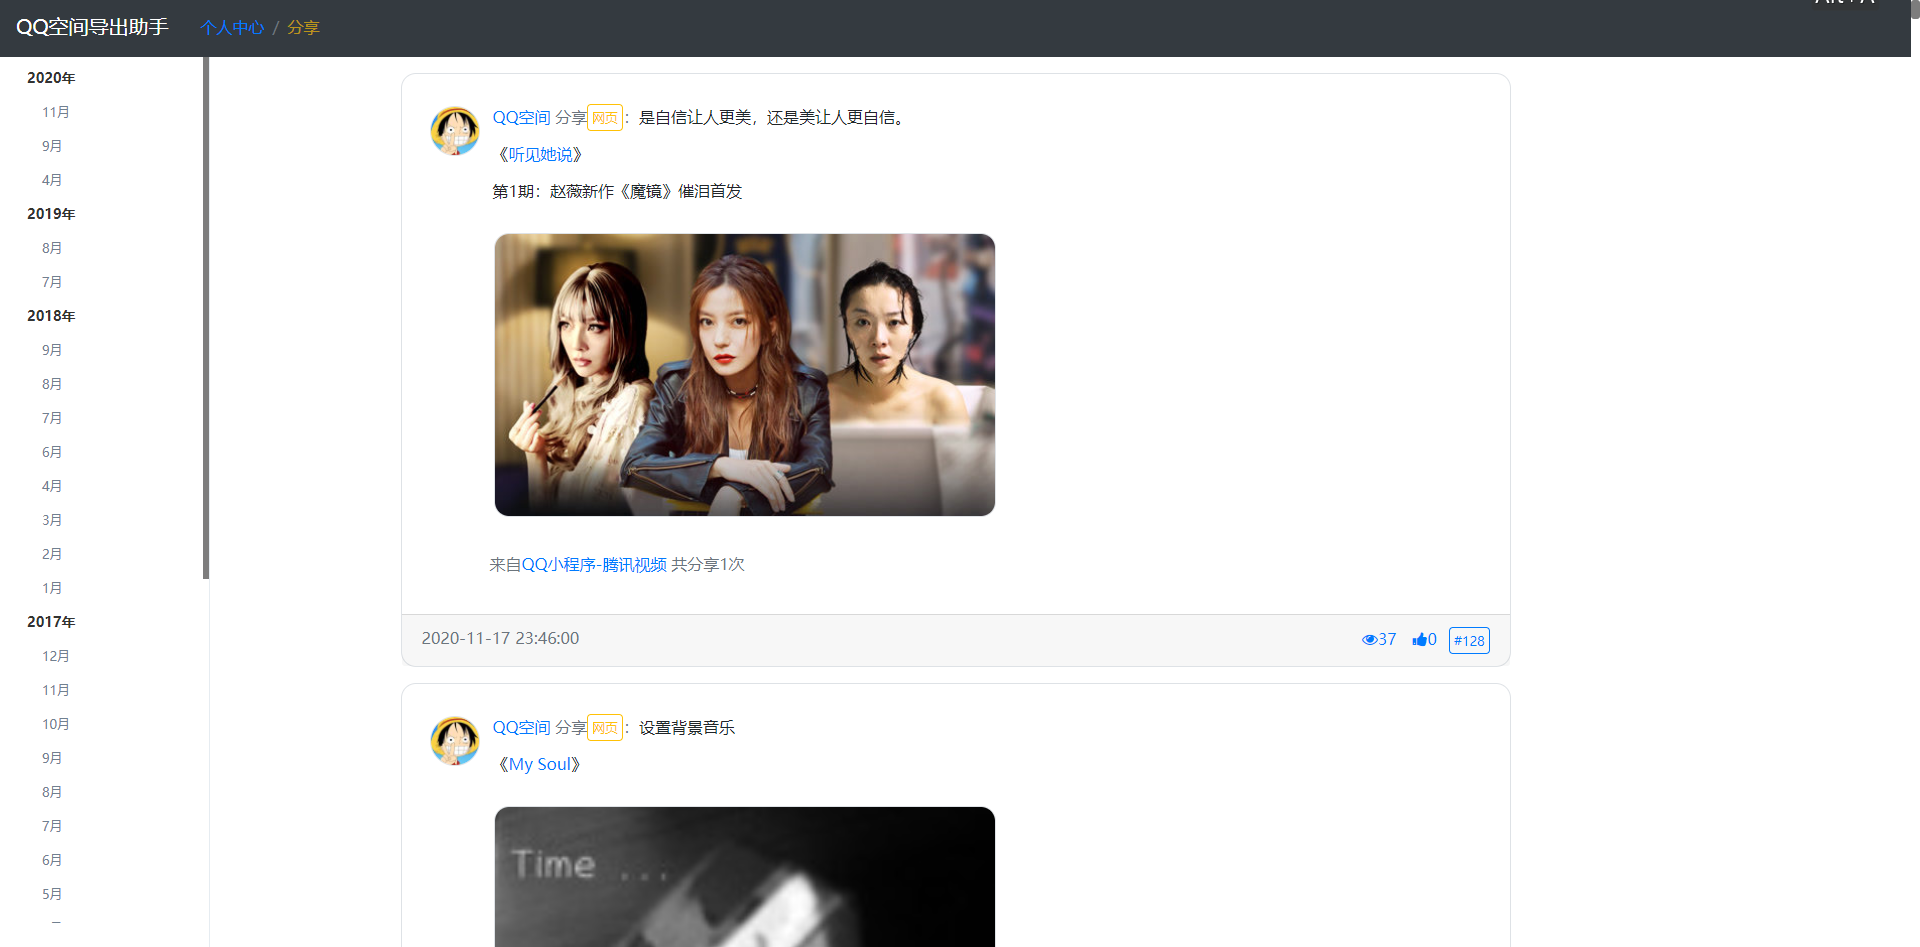Click the avatar on the 《My Soul》 post
1920x947 pixels.
pyautogui.click(x=455, y=741)
